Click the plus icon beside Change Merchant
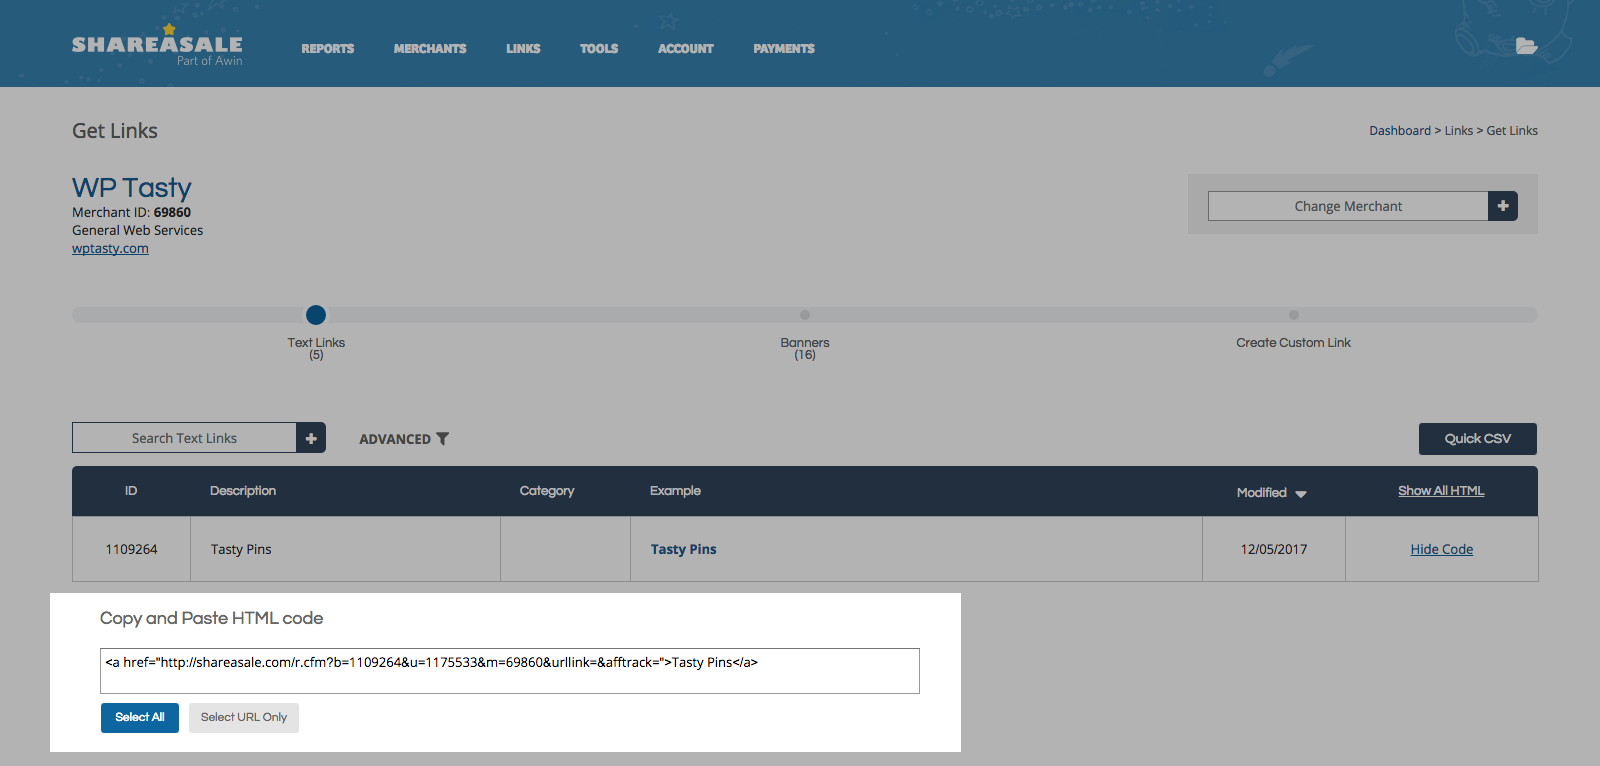Image resolution: width=1600 pixels, height=766 pixels. [x=1503, y=206]
